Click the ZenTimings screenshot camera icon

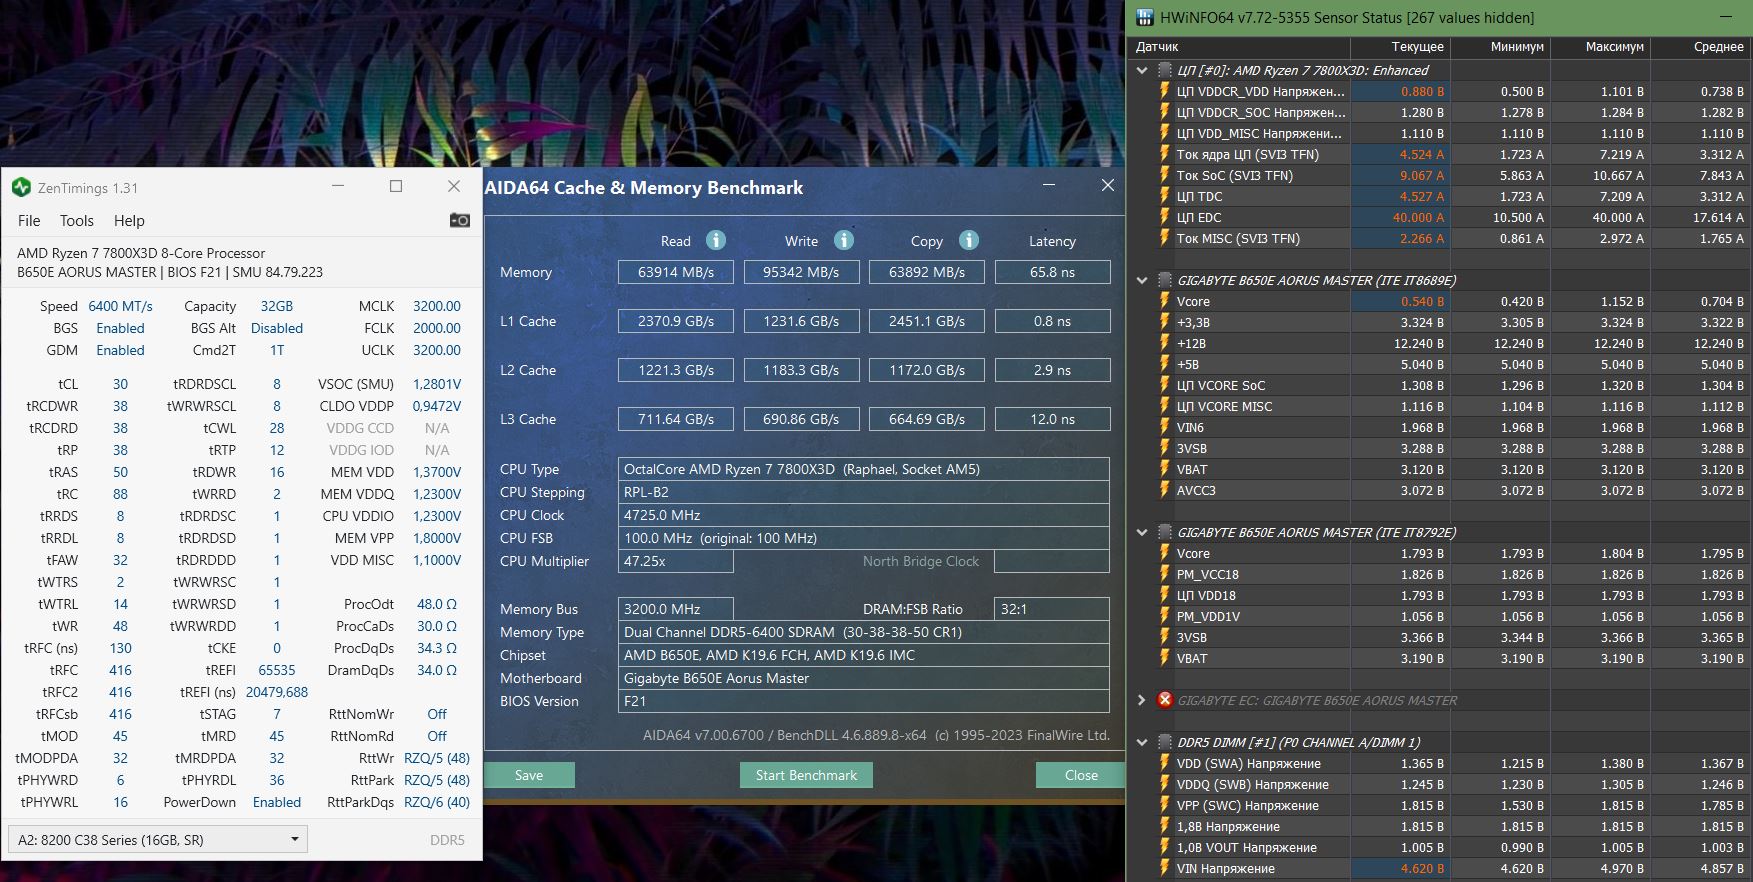click(x=459, y=220)
